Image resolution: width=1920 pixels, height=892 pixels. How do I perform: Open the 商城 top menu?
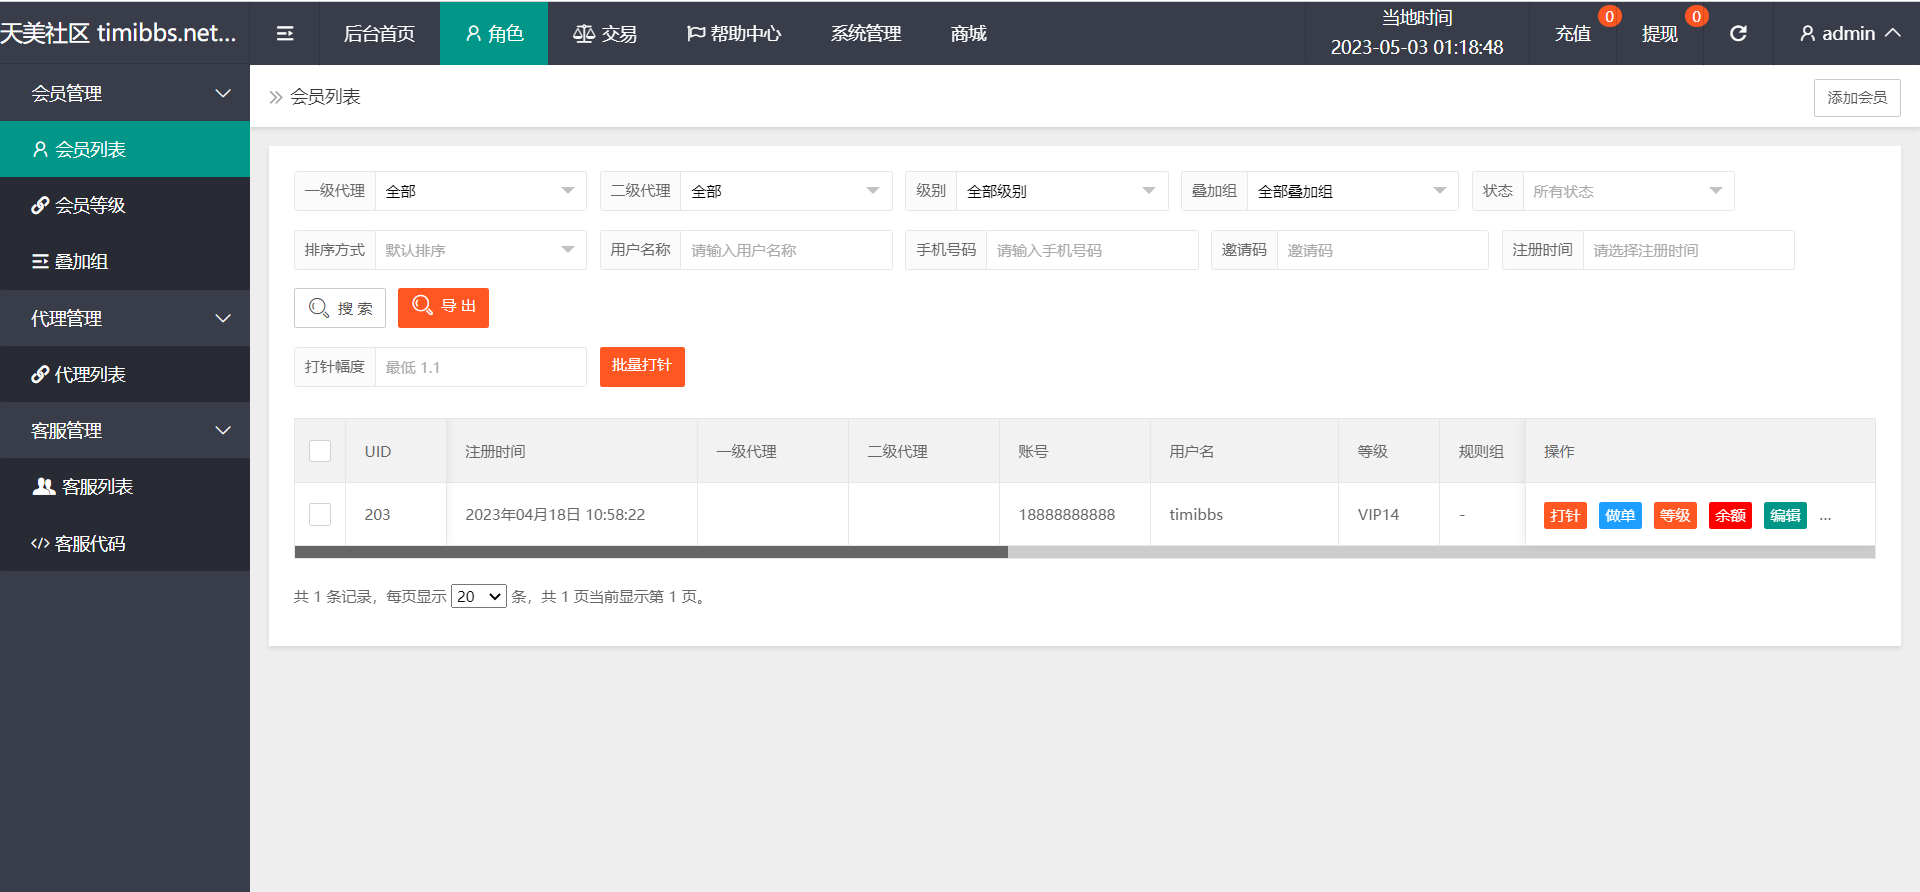[x=968, y=34]
